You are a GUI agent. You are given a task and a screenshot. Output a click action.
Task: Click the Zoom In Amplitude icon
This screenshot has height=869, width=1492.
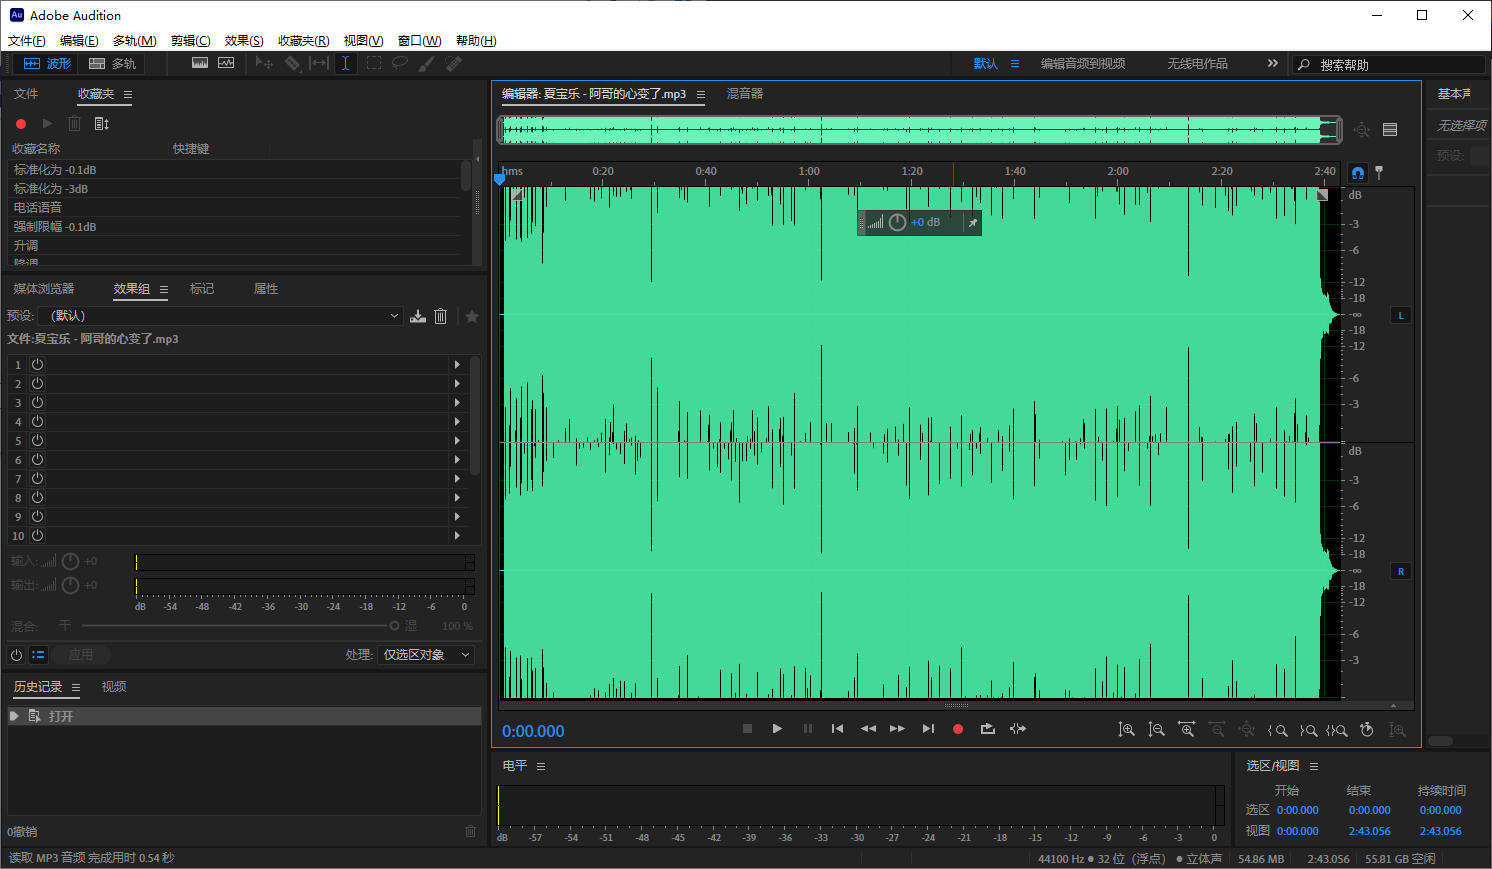click(x=1126, y=730)
